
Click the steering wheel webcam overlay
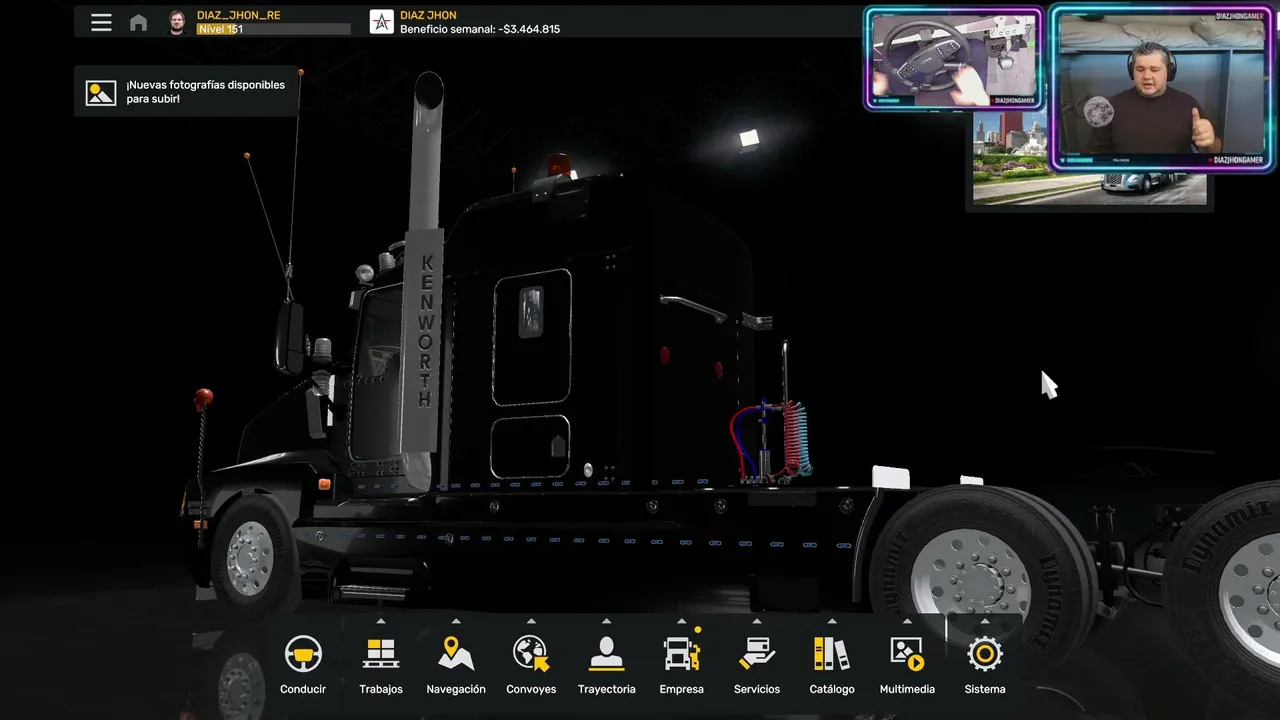(x=954, y=58)
